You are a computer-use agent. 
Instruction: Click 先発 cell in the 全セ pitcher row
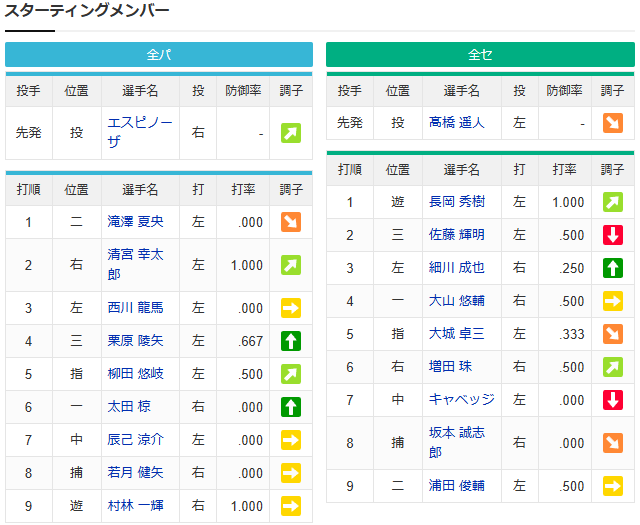tap(350, 122)
